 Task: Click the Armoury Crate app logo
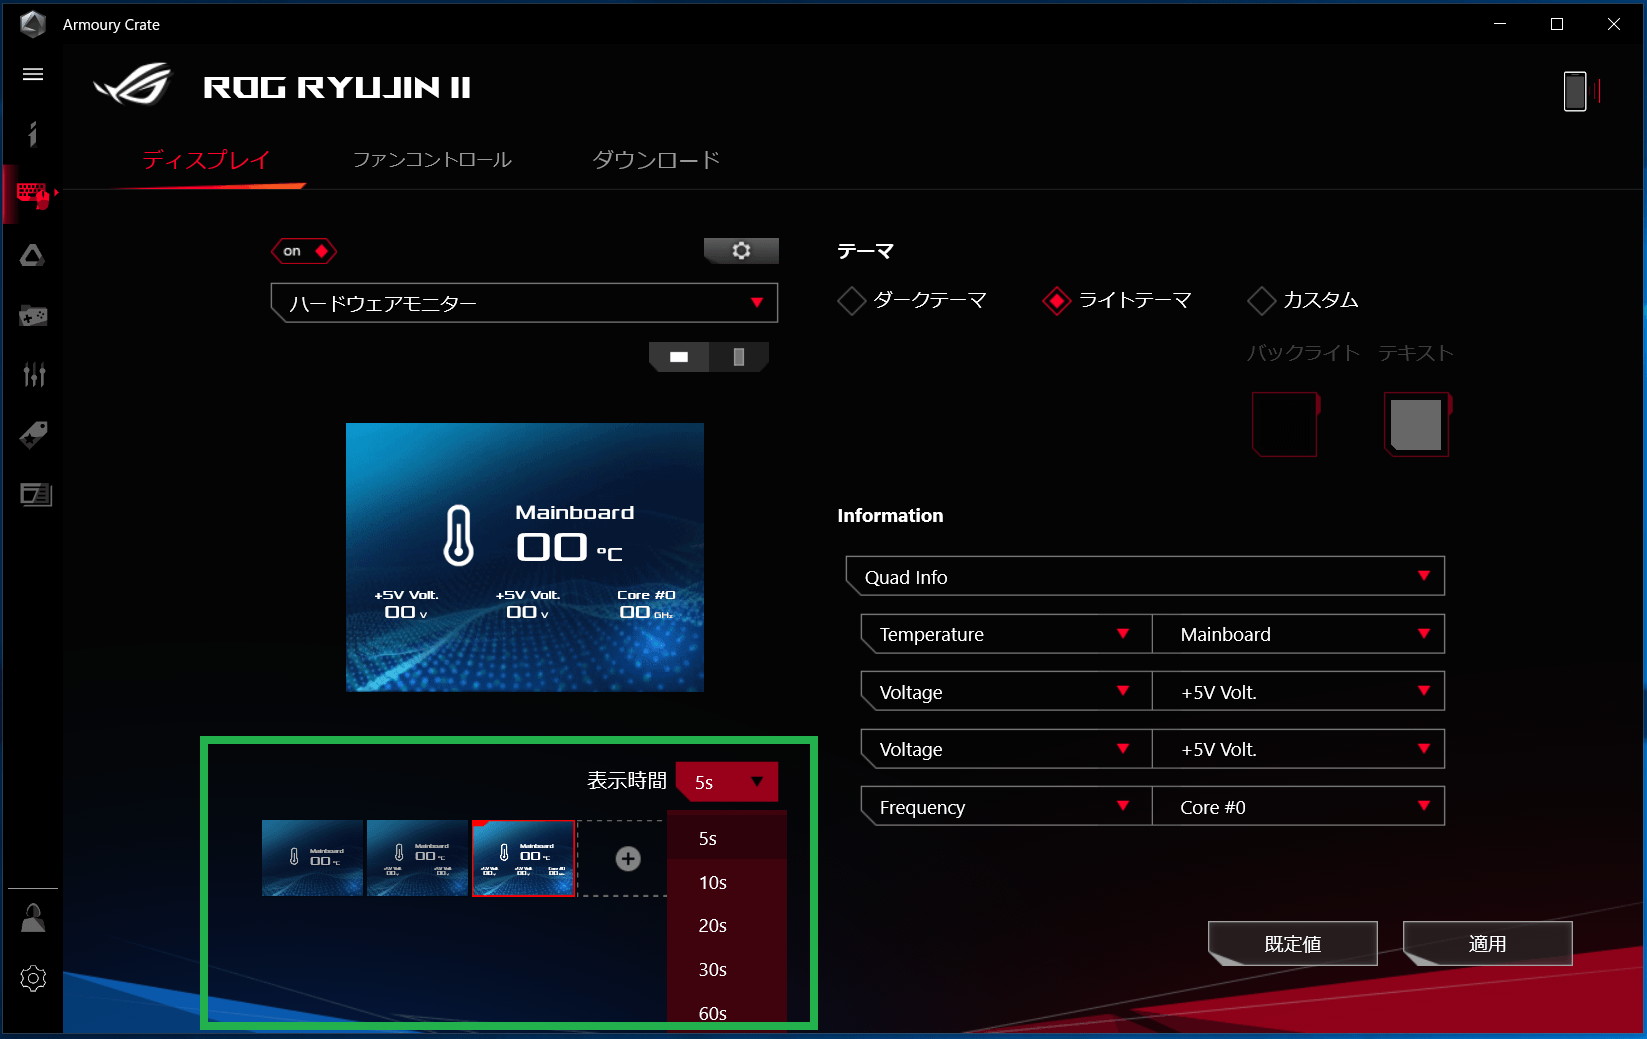coord(33,24)
